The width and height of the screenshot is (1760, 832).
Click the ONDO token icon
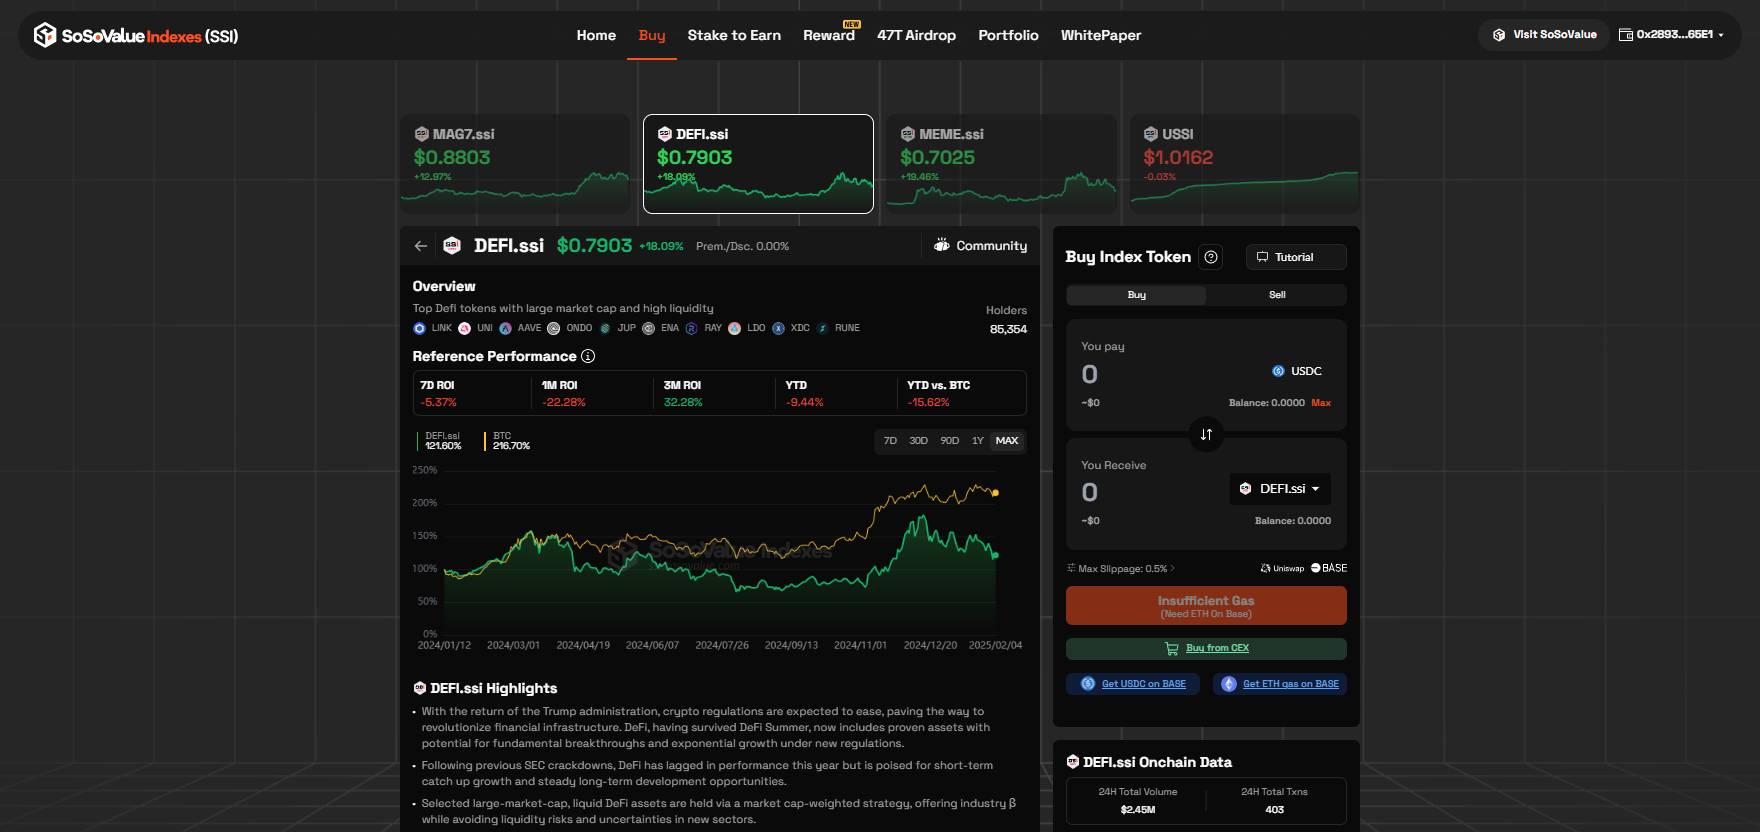(553, 328)
